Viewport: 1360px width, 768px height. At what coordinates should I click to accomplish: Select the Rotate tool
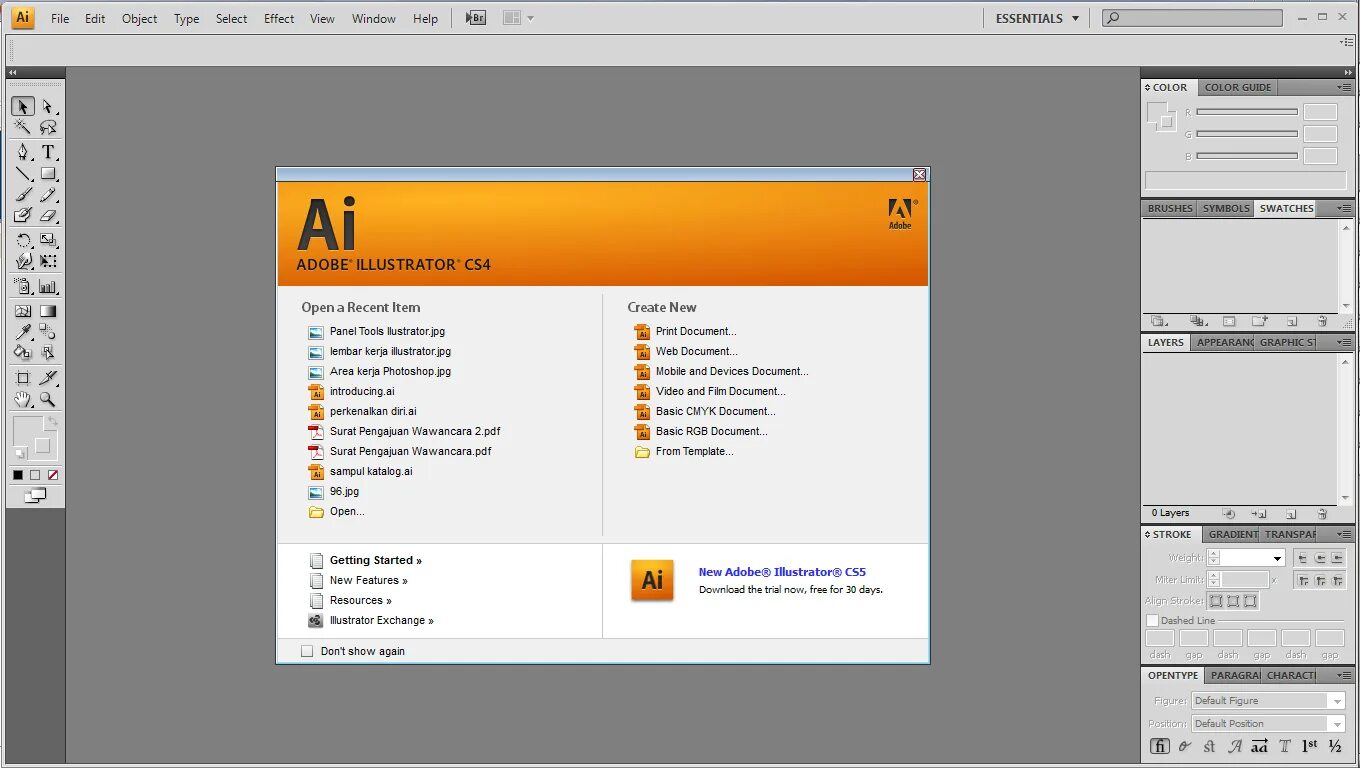23,240
